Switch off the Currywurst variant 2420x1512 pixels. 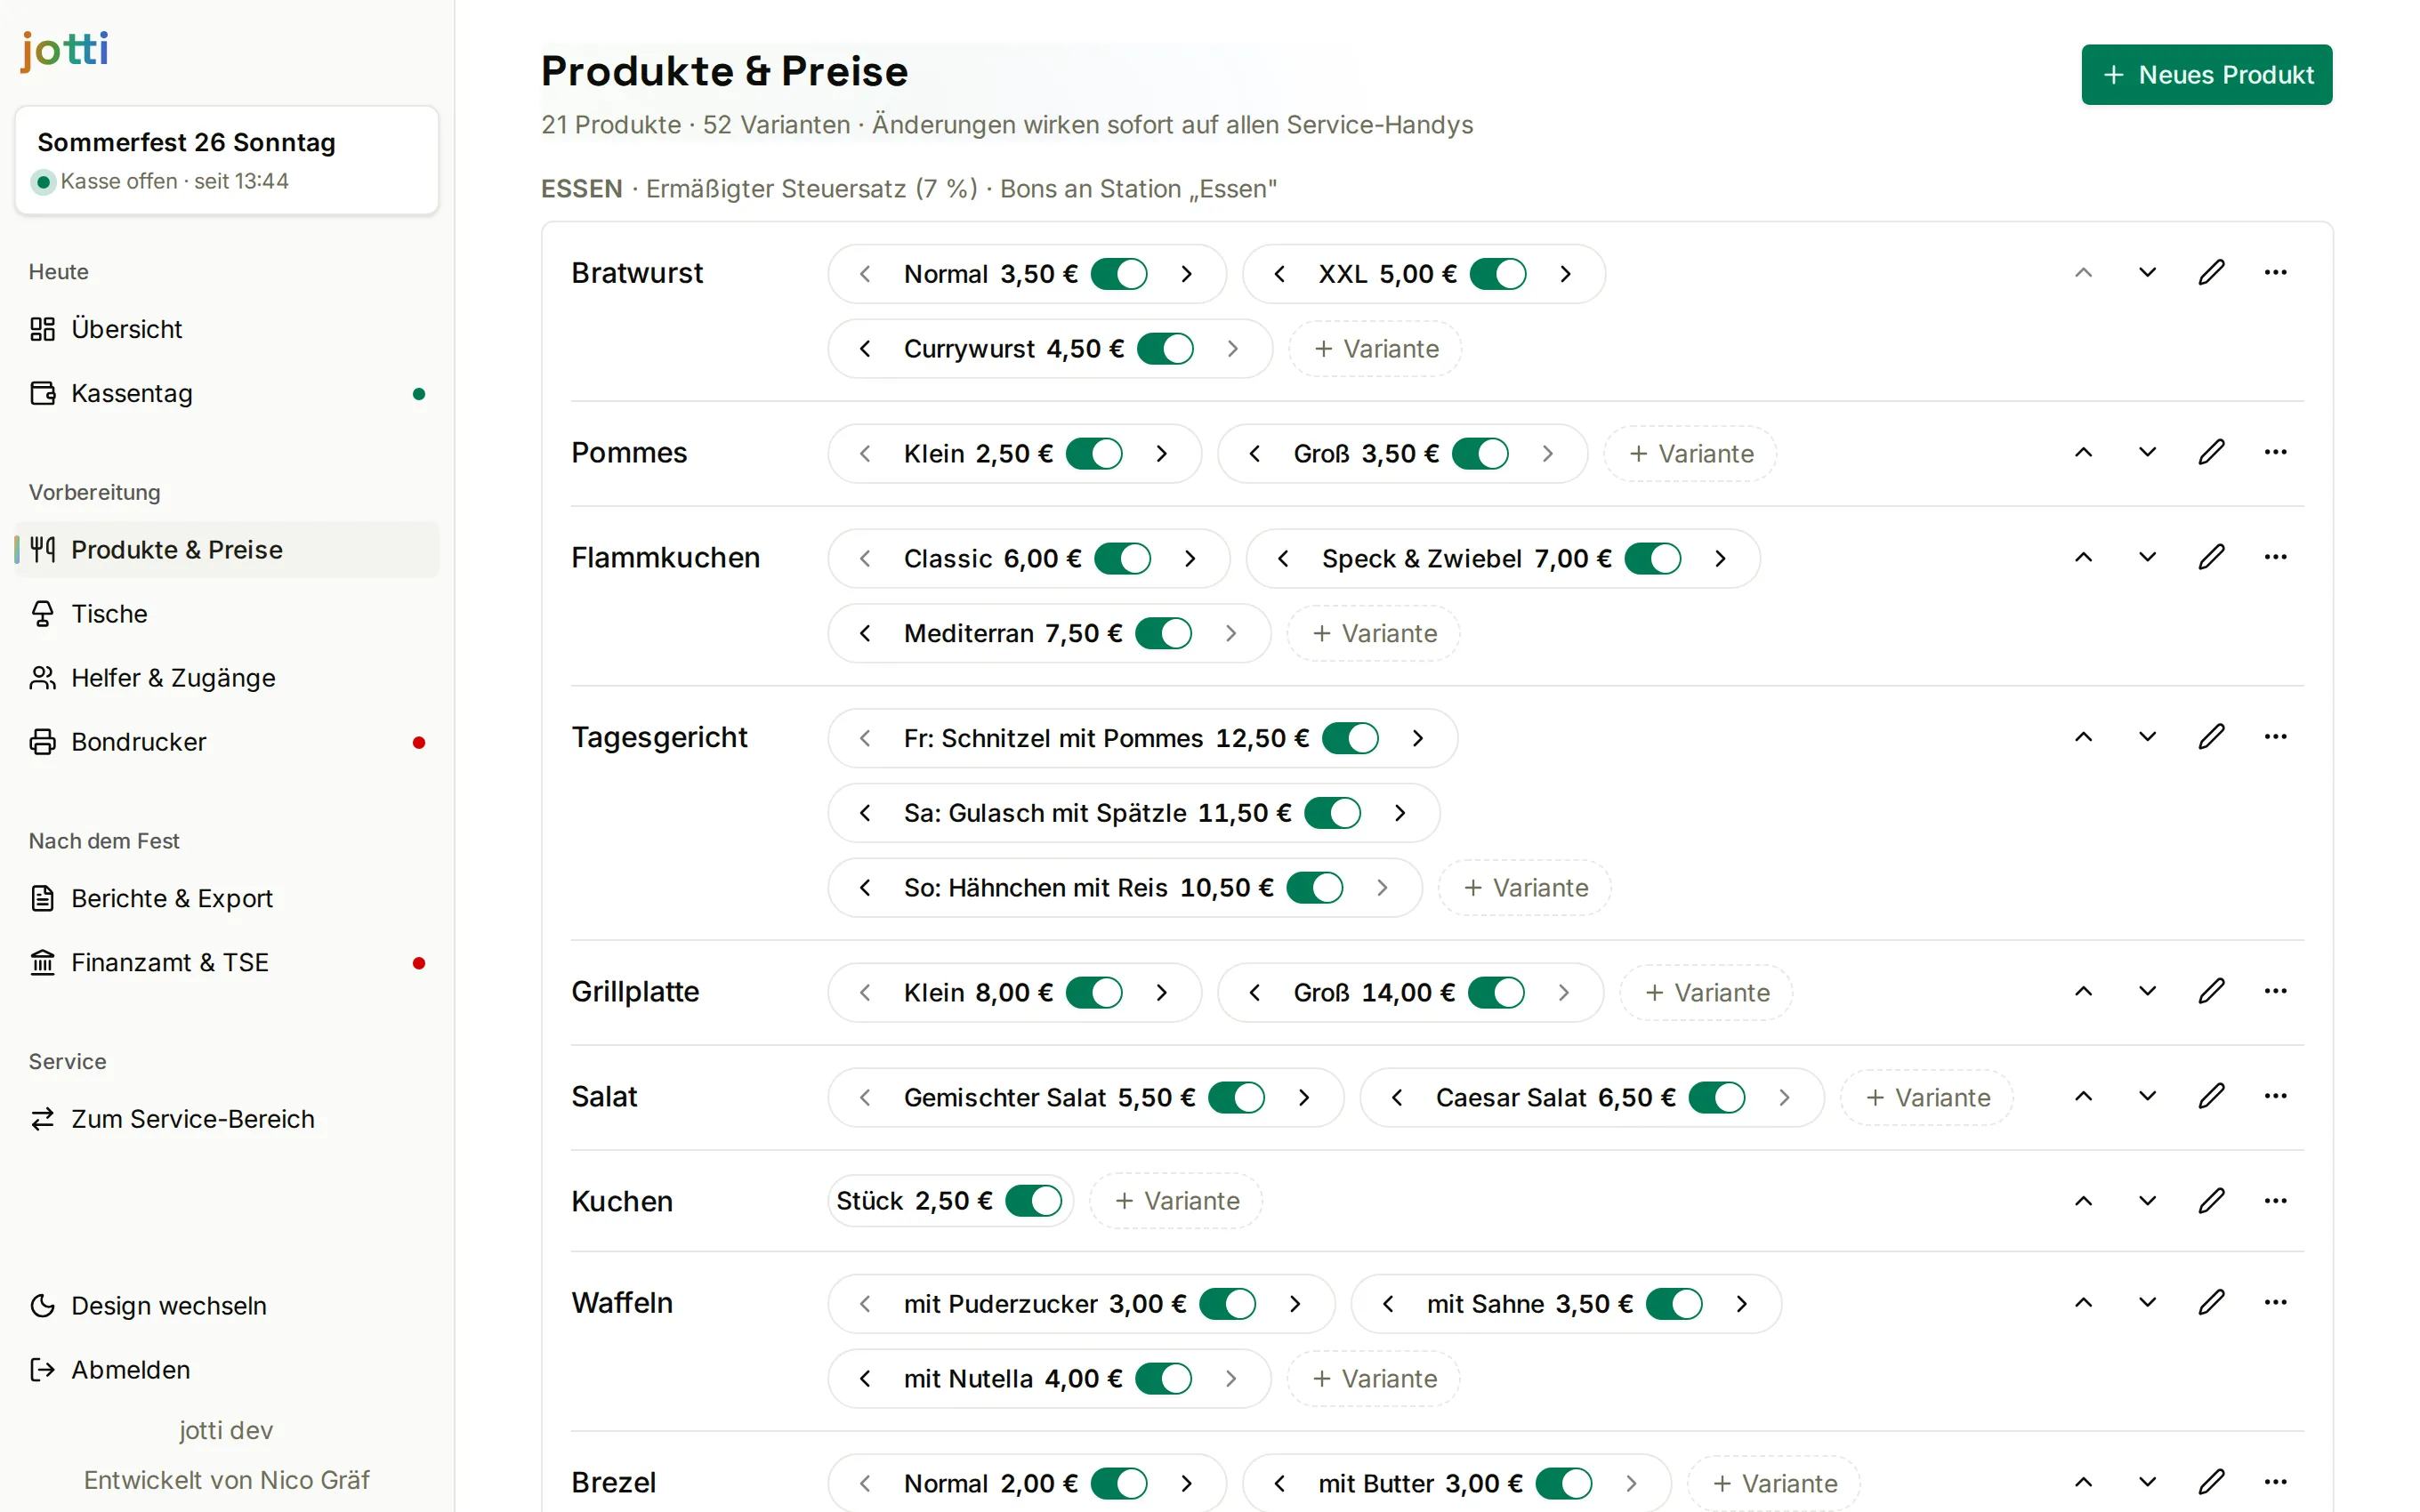[x=1164, y=349]
